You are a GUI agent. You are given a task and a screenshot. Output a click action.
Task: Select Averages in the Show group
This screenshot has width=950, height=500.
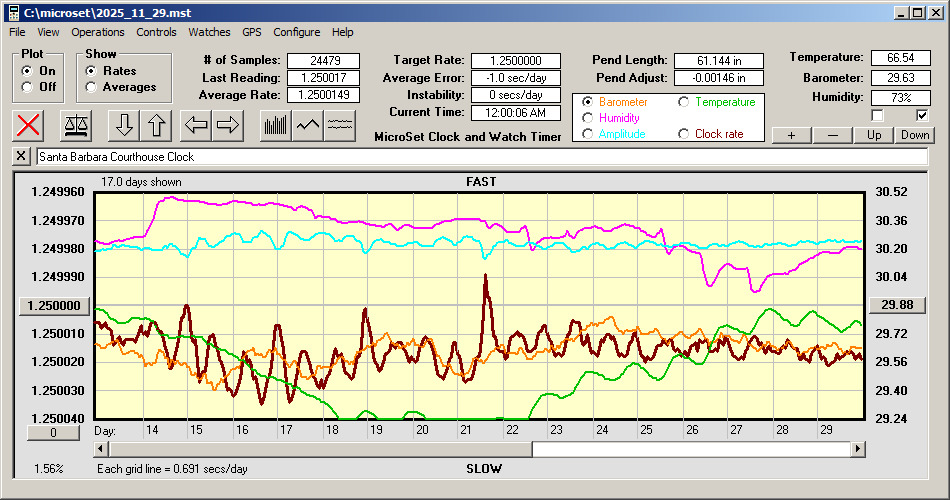point(92,87)
